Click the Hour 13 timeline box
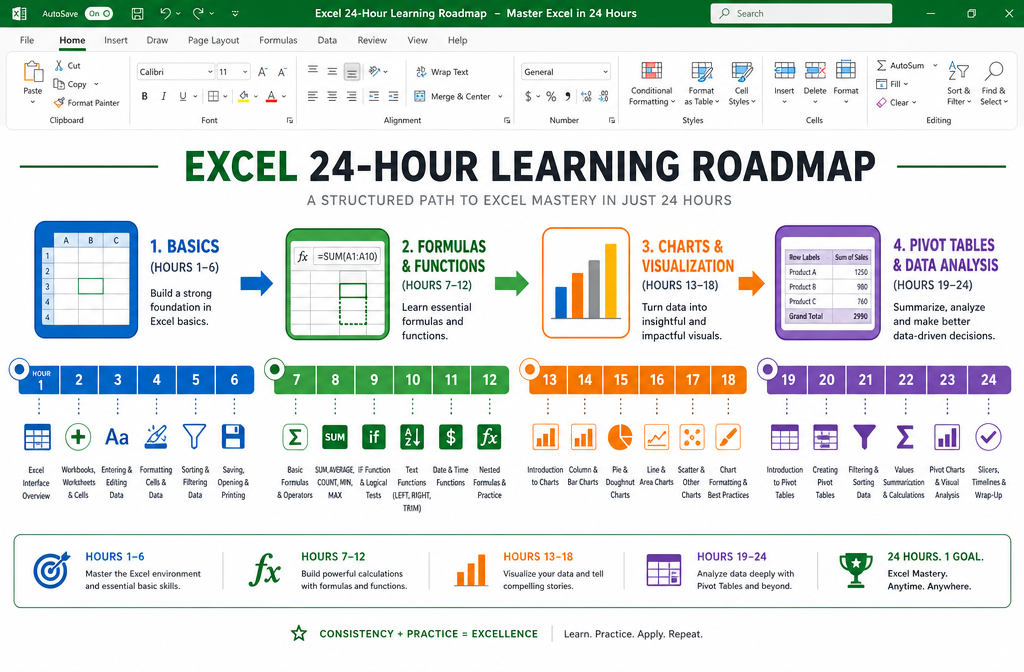The height and width of the screenshot is (672, 1024). point(549,379)
